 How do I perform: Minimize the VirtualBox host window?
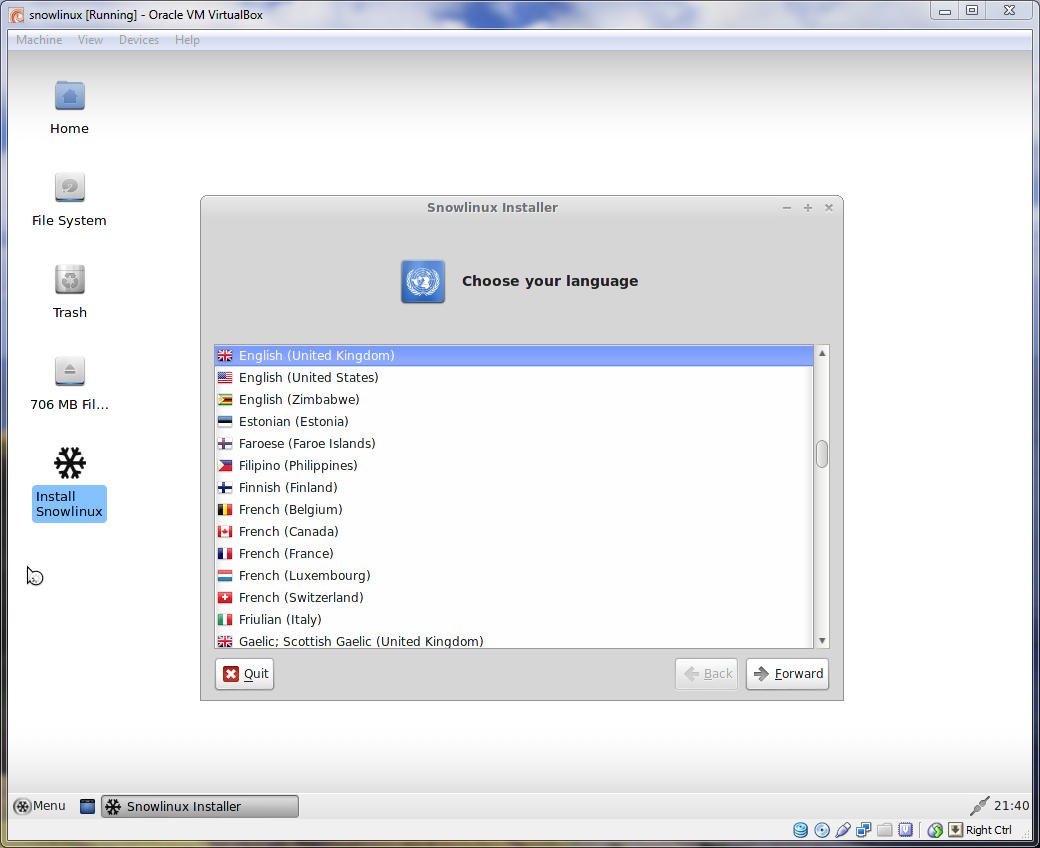[944, 11]
